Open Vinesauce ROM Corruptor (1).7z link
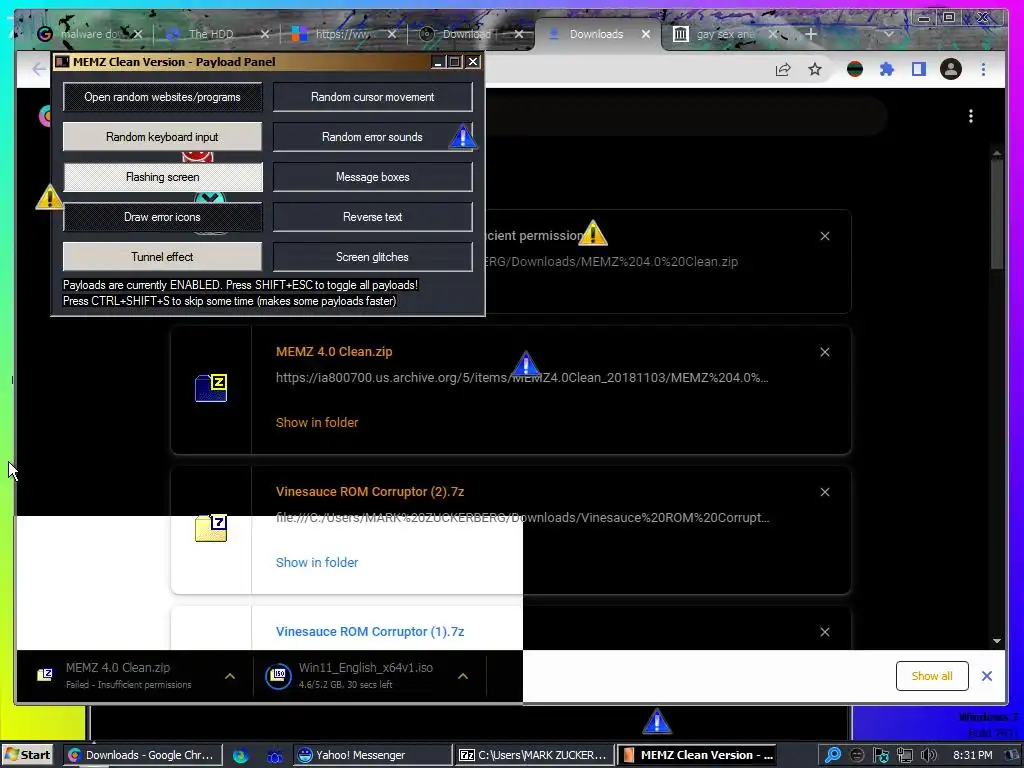The image size is (1024, 768). point(370,632)
